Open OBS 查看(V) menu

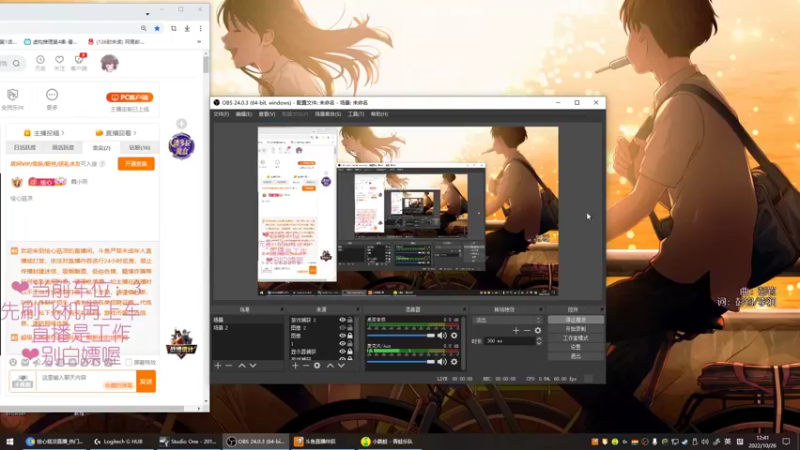point(267,114)
